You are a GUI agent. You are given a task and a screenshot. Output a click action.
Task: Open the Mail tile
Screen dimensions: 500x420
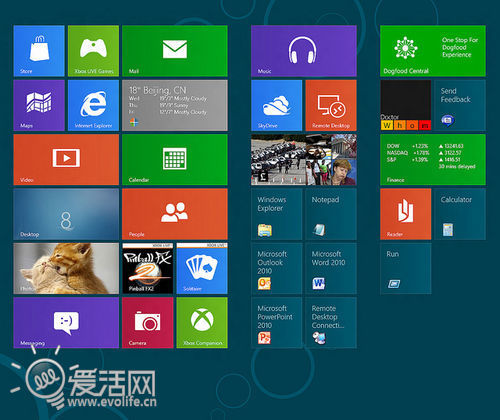[x=175, y=51]
